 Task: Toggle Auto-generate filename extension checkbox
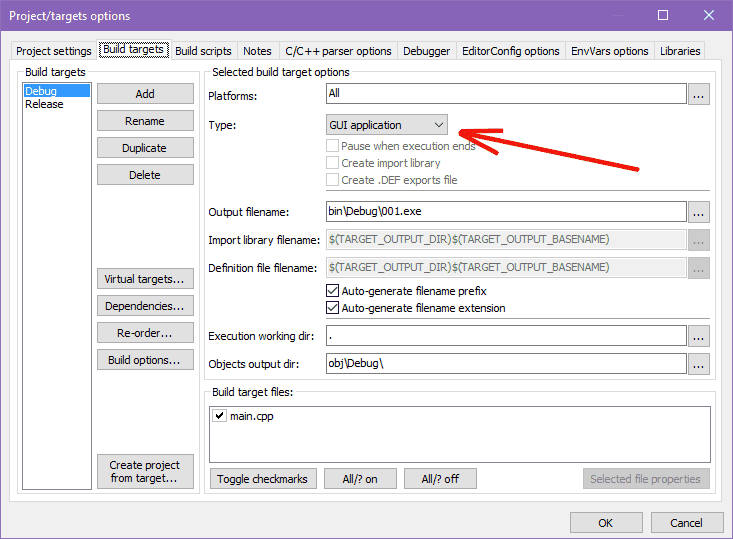pyautogui.click(x=333, y=308)
